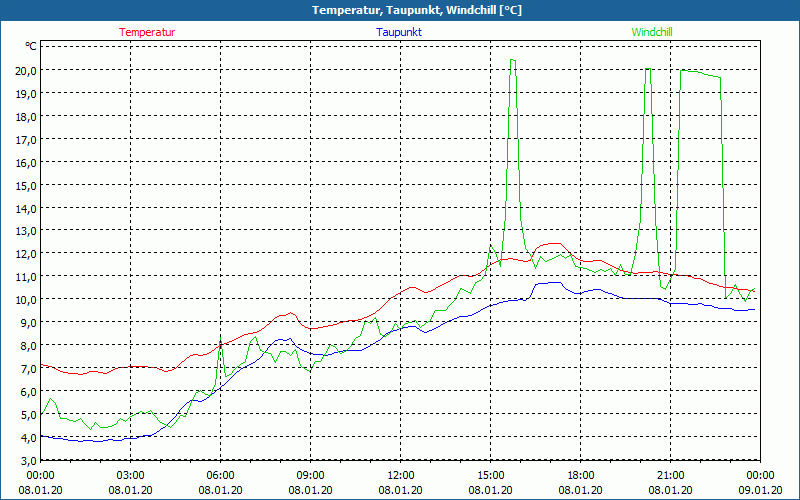Click the first Windchill spike peak after 15:00
Screen dimensions: 800x500
(513, 60)
